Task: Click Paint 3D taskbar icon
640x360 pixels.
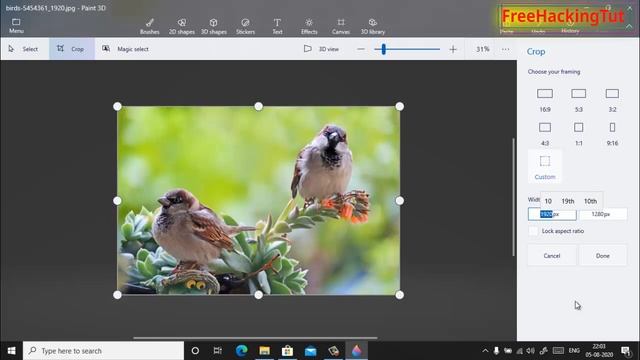Action: point(356,351)
